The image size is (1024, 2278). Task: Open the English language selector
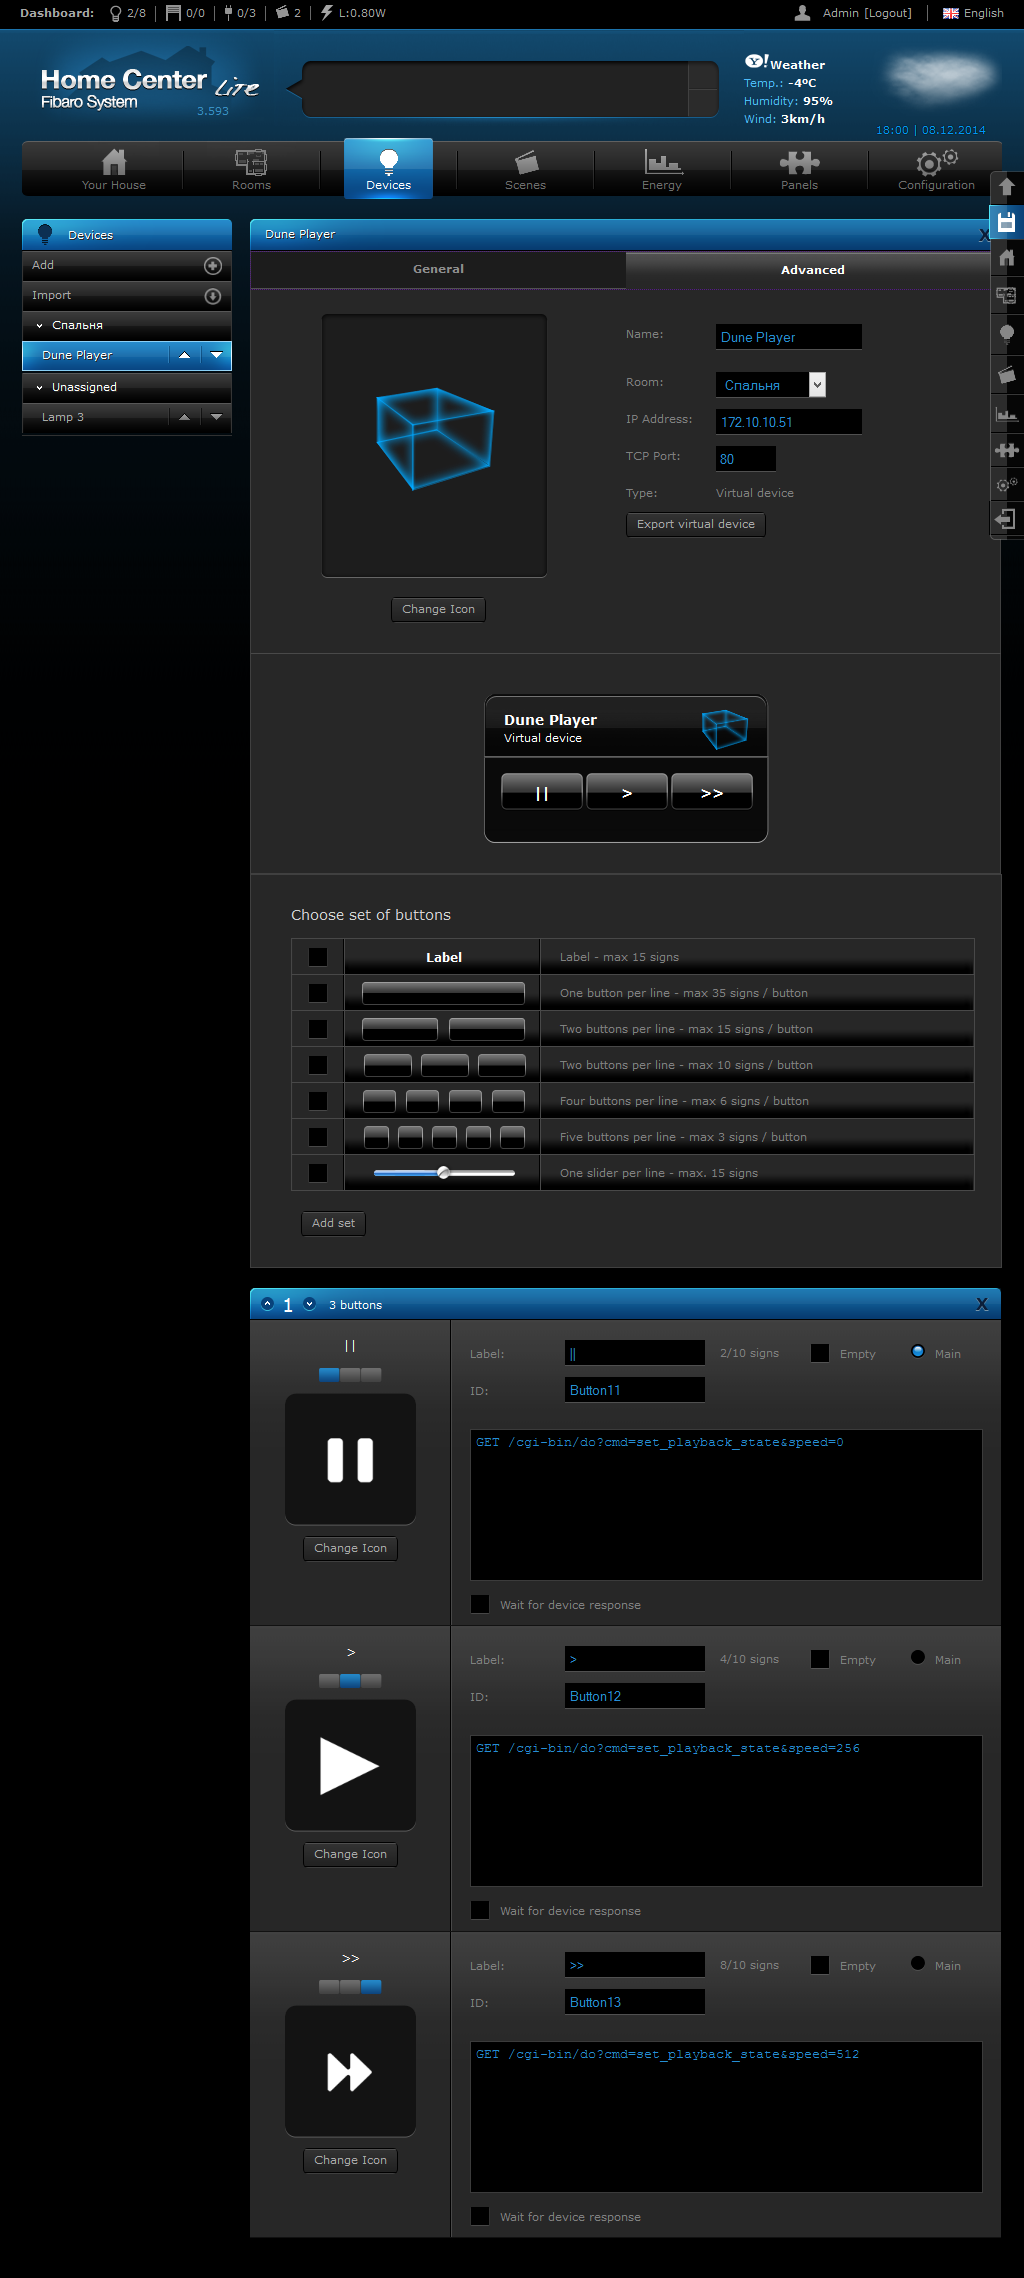tap(973, 13)
